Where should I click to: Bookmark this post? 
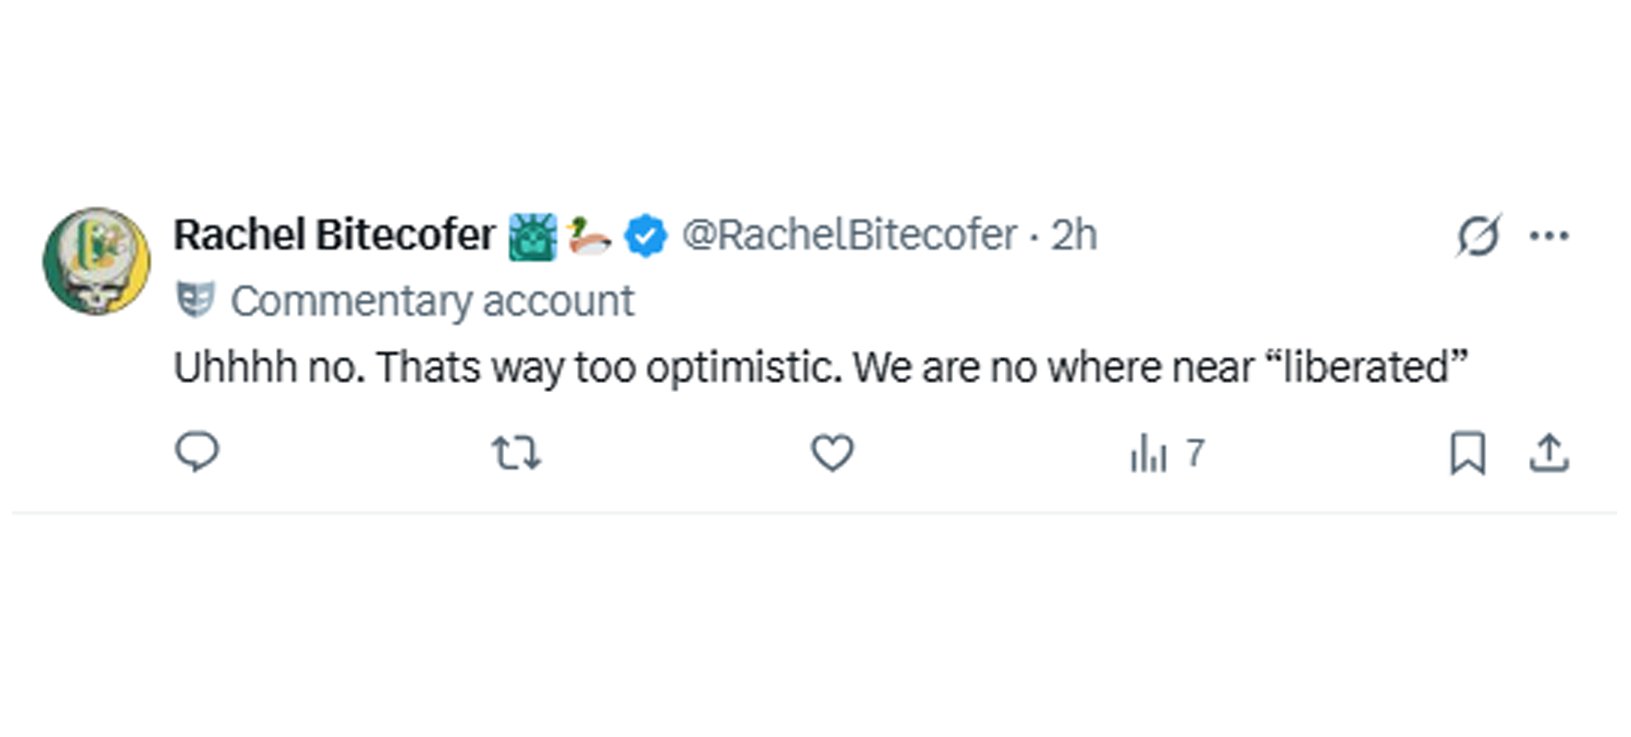1467,453
